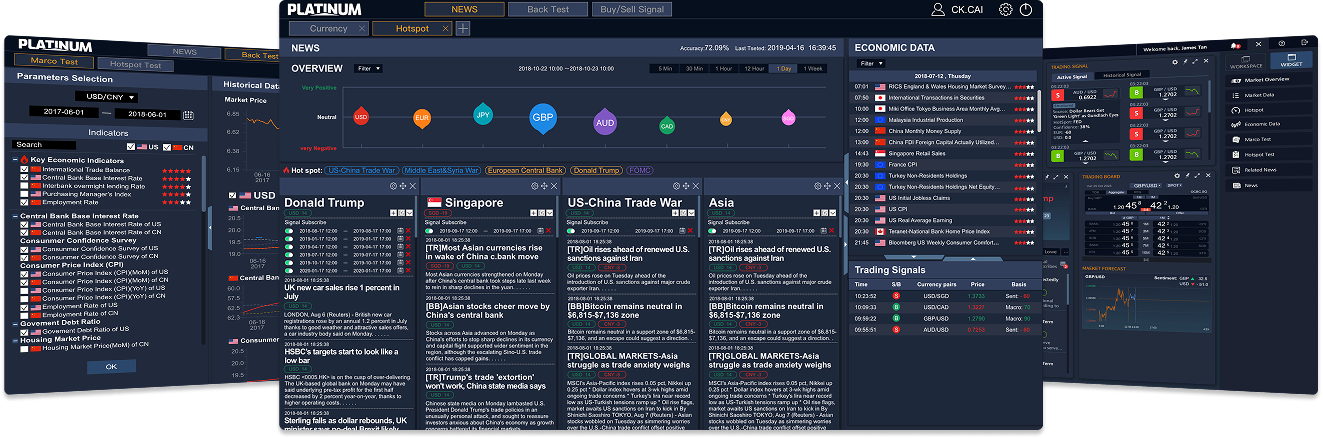Toggle the US checkbox beside Search
This screenshot has width=1323, height=438.
click(x=131, y=146)
